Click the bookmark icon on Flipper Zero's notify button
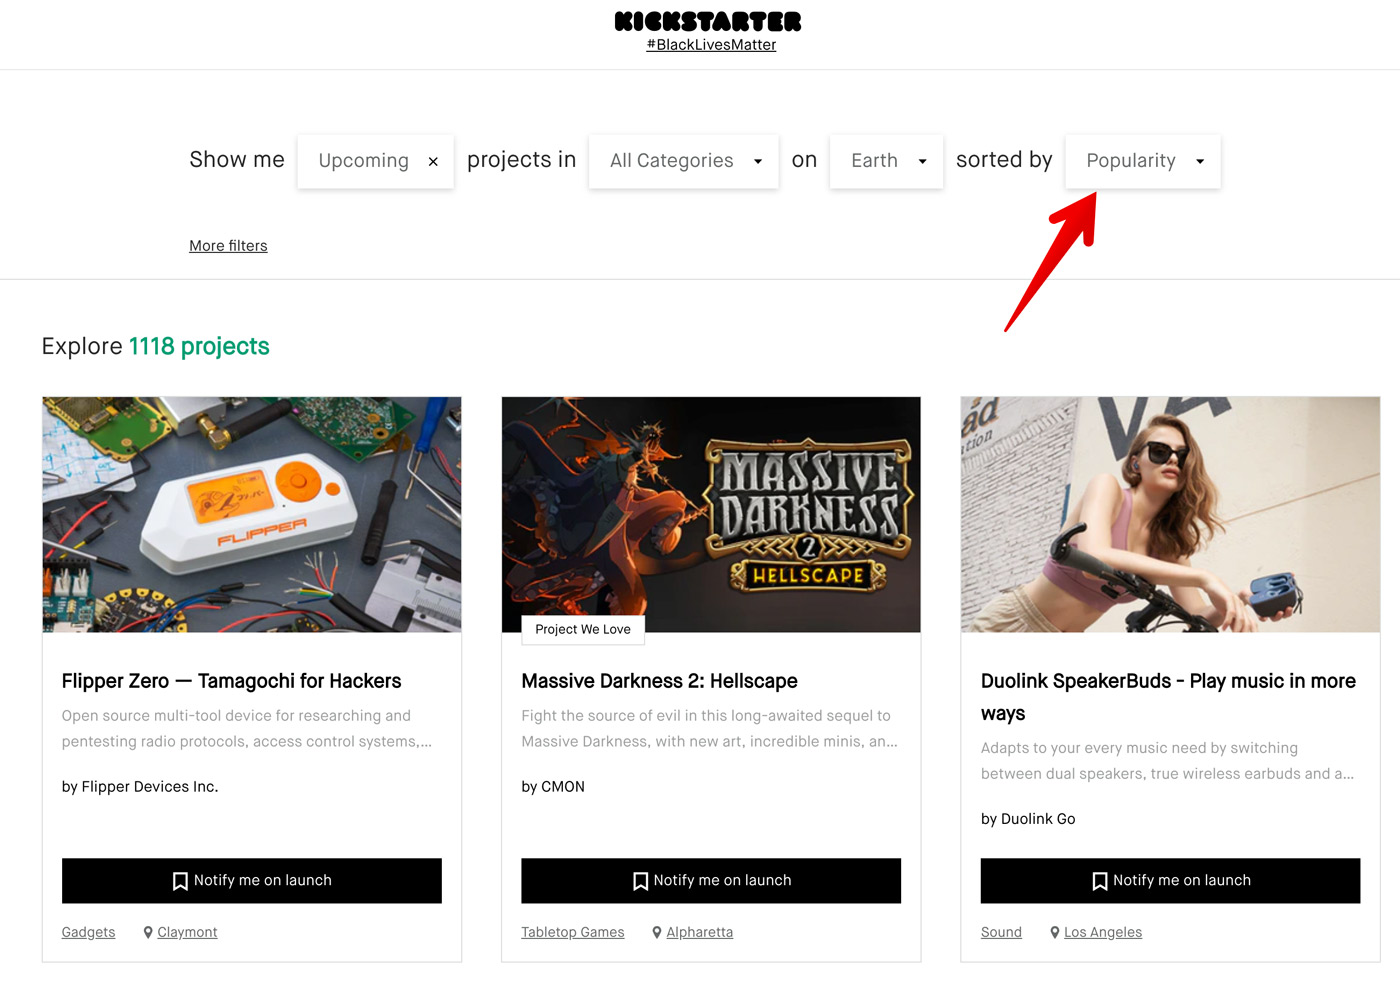 [x=180, y=881]
